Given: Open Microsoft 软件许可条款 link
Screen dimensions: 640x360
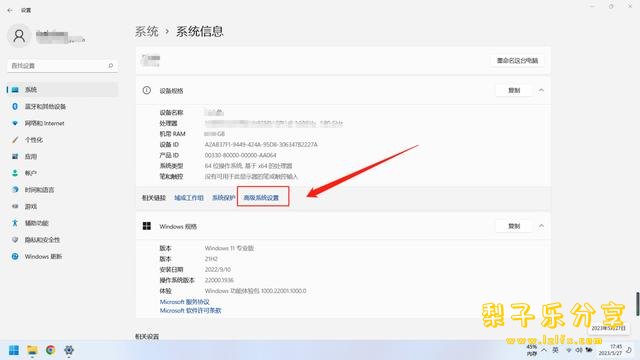Looking at the screenshot, I should point(190,311).
